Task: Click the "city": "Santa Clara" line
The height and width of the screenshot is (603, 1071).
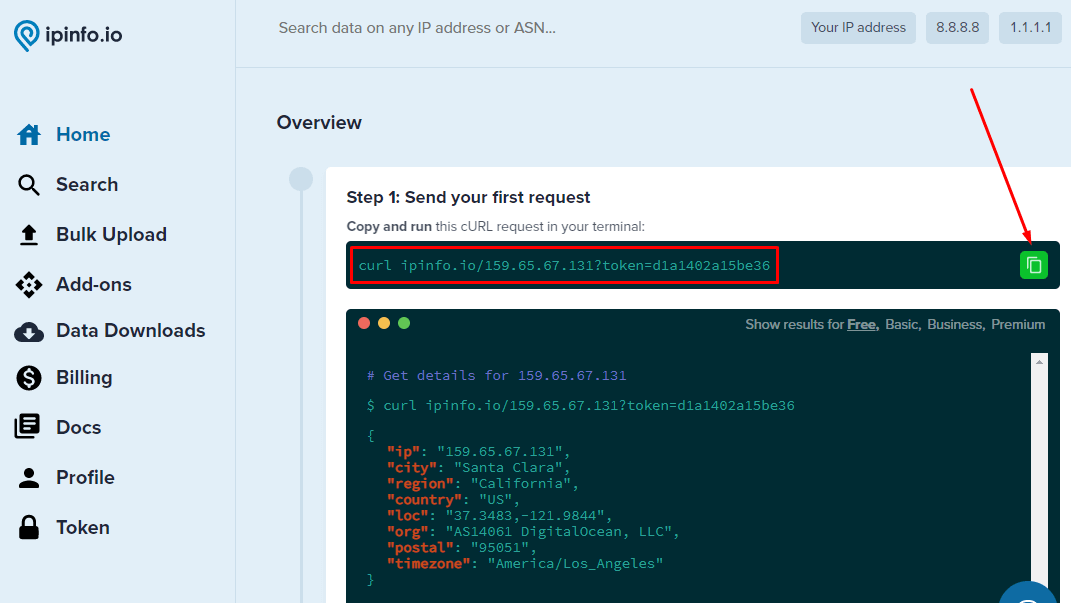Action: click(x=478, y=468)
